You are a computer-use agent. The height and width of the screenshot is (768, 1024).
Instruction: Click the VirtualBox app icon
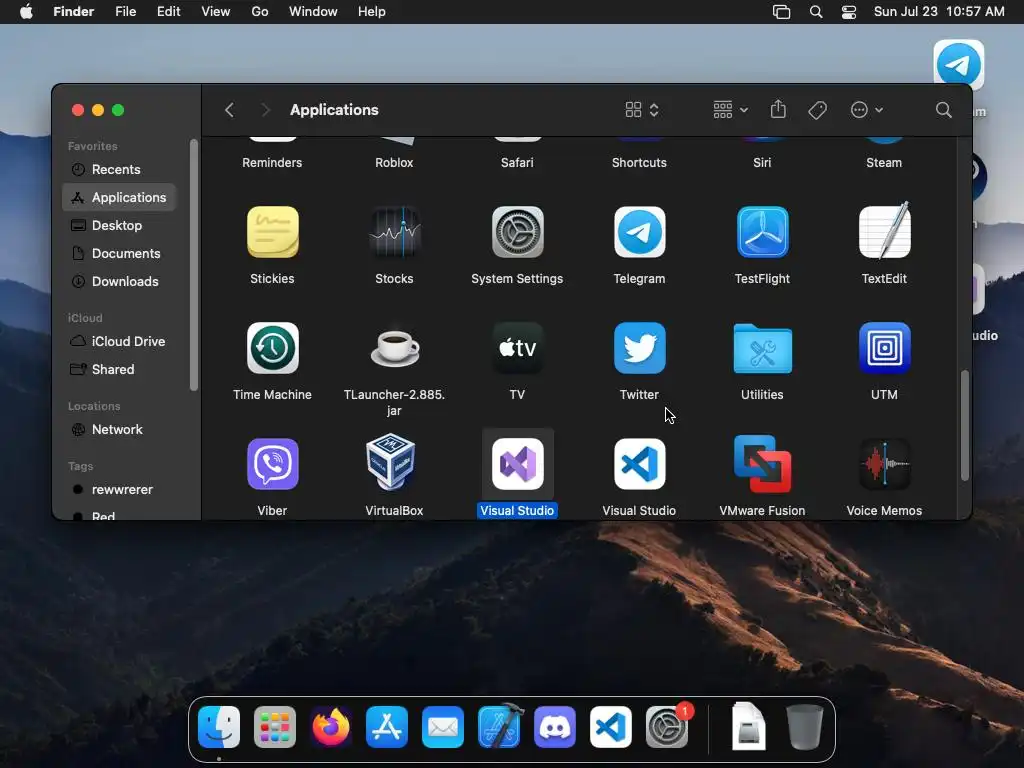391,462
